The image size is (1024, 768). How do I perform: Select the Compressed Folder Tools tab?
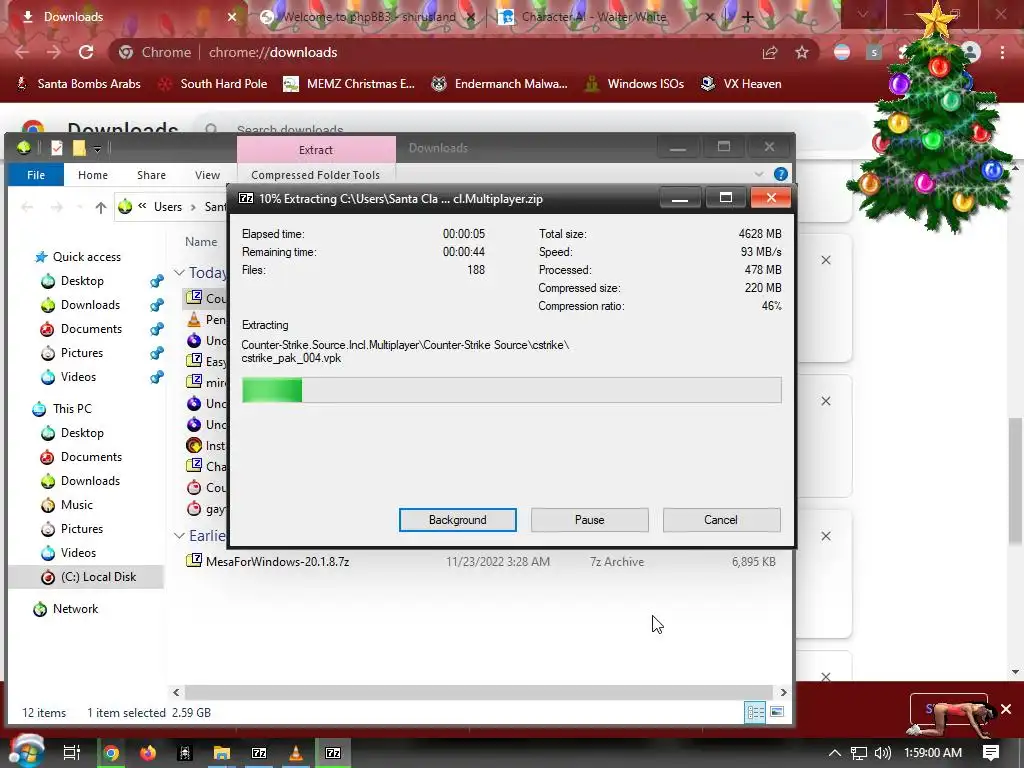coord(315,175)
